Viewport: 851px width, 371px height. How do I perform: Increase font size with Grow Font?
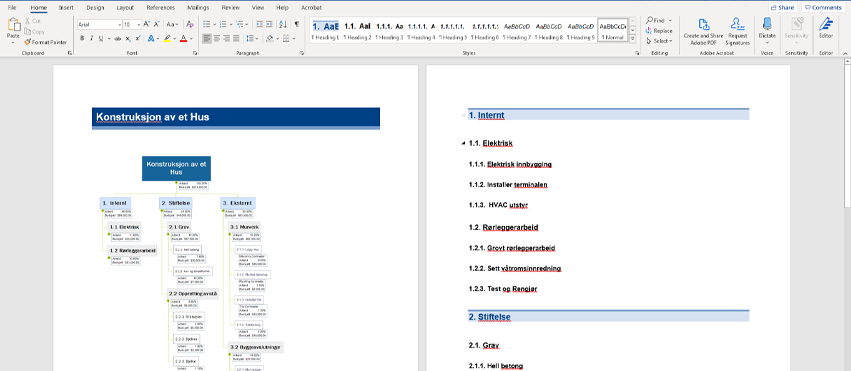(x=147, y=24)
